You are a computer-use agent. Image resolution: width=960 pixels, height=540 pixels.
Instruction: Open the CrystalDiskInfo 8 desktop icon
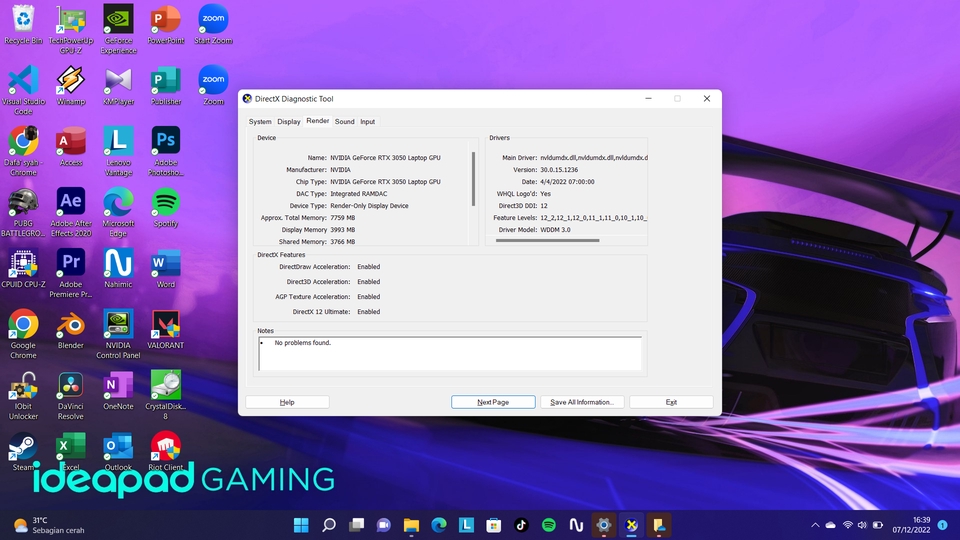(165, 394)
